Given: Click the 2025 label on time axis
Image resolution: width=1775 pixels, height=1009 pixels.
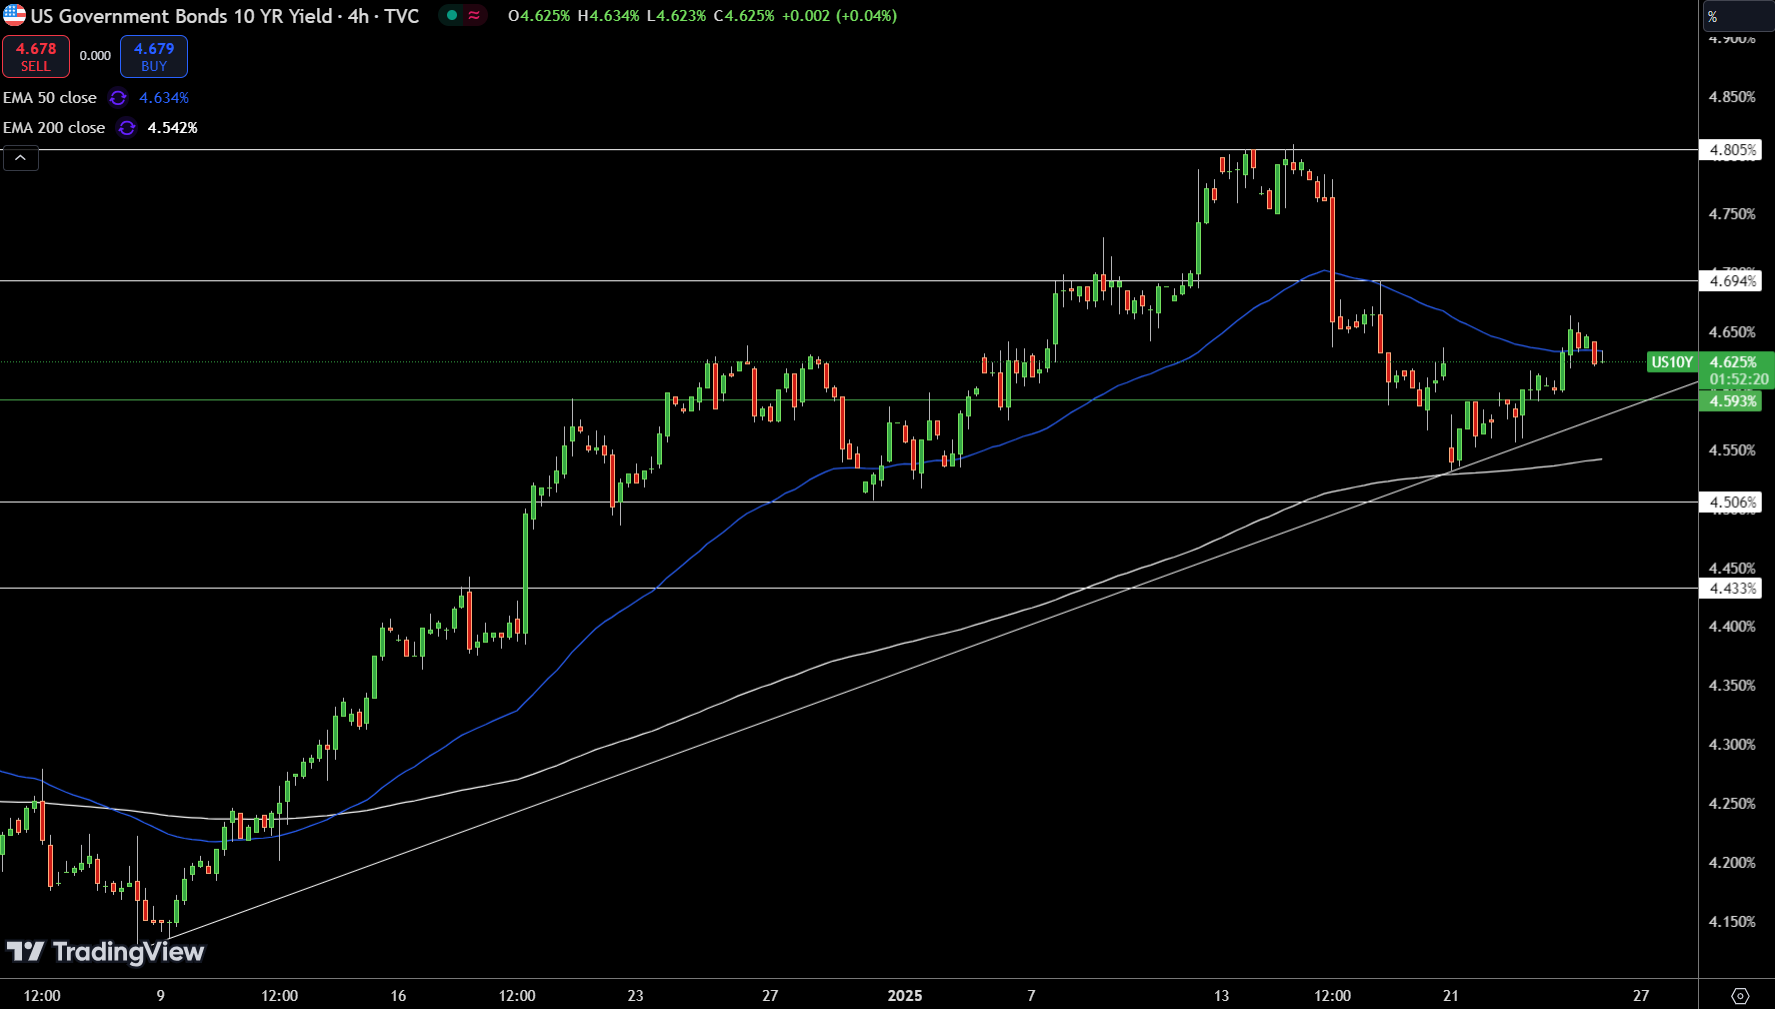Looking at the screenshot, I should click(x=905, y=996).
